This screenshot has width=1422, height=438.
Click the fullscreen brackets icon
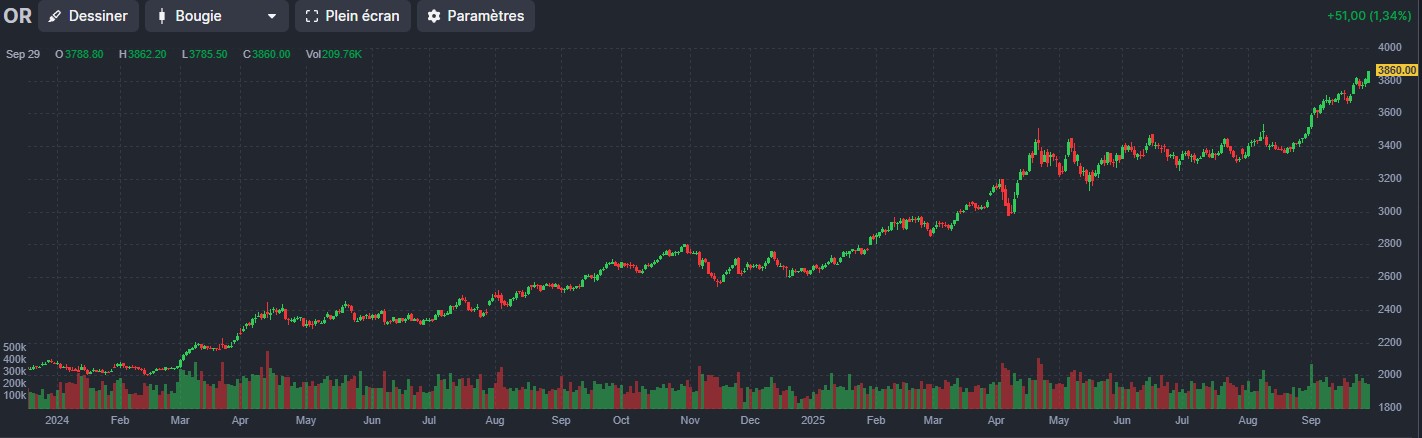[312, 16]
